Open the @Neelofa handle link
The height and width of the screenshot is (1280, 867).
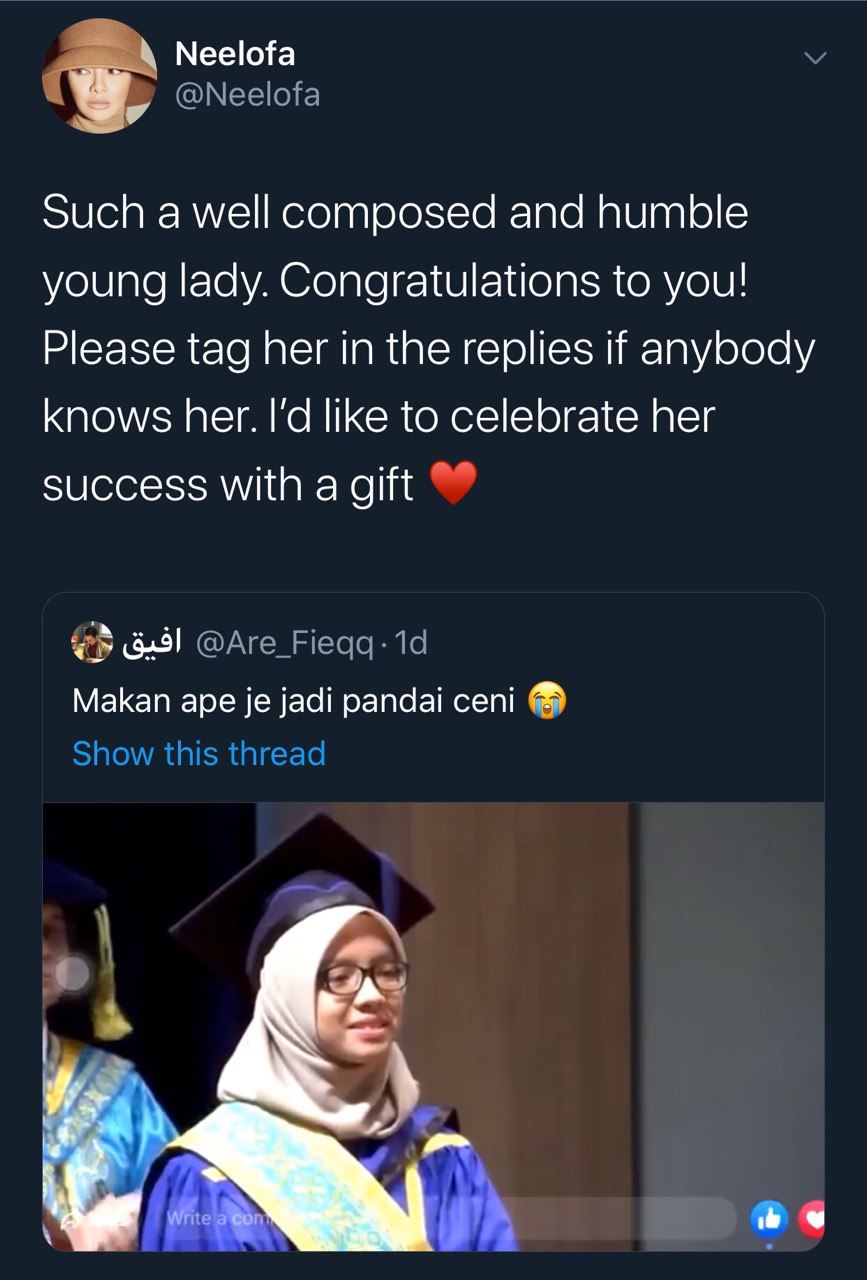pyautogui.click(x=247, y=95)
